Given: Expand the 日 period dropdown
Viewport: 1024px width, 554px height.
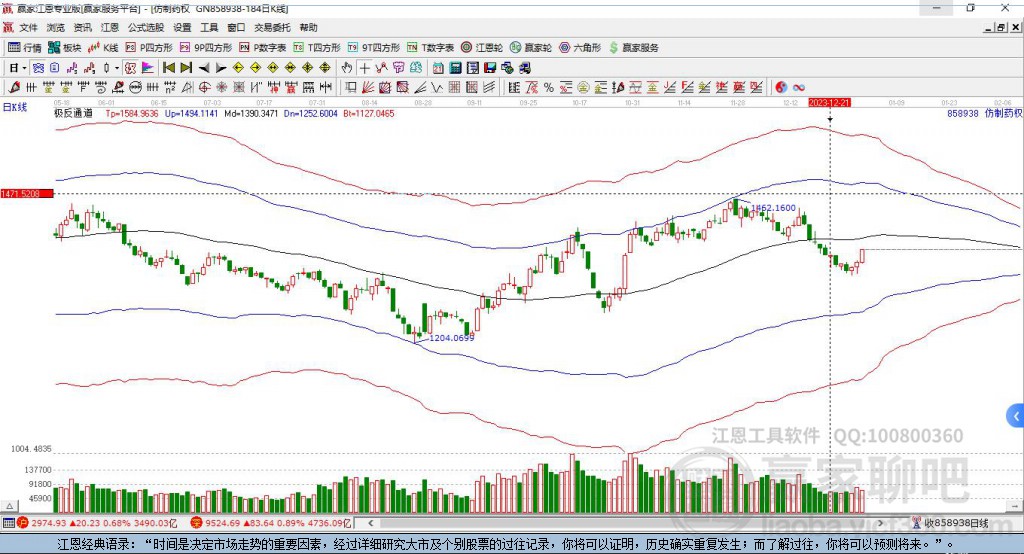Looking at the screenshot, I should 24,68.
